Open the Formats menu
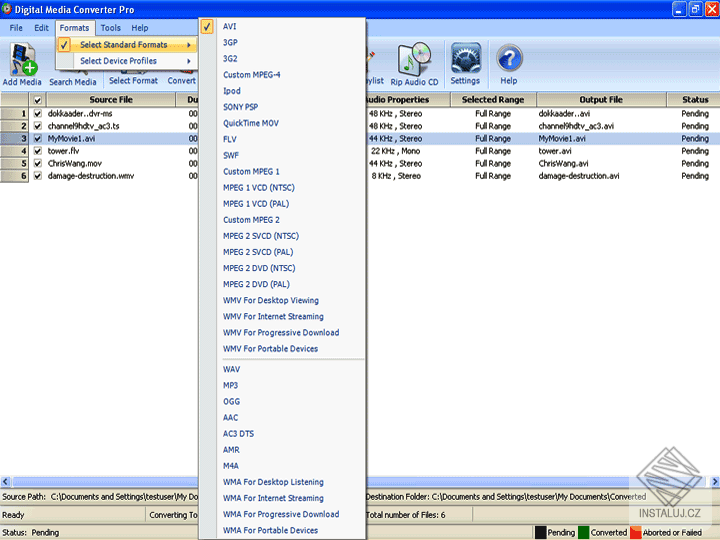This screenshot has width=720, height=540. click(74, 28)
